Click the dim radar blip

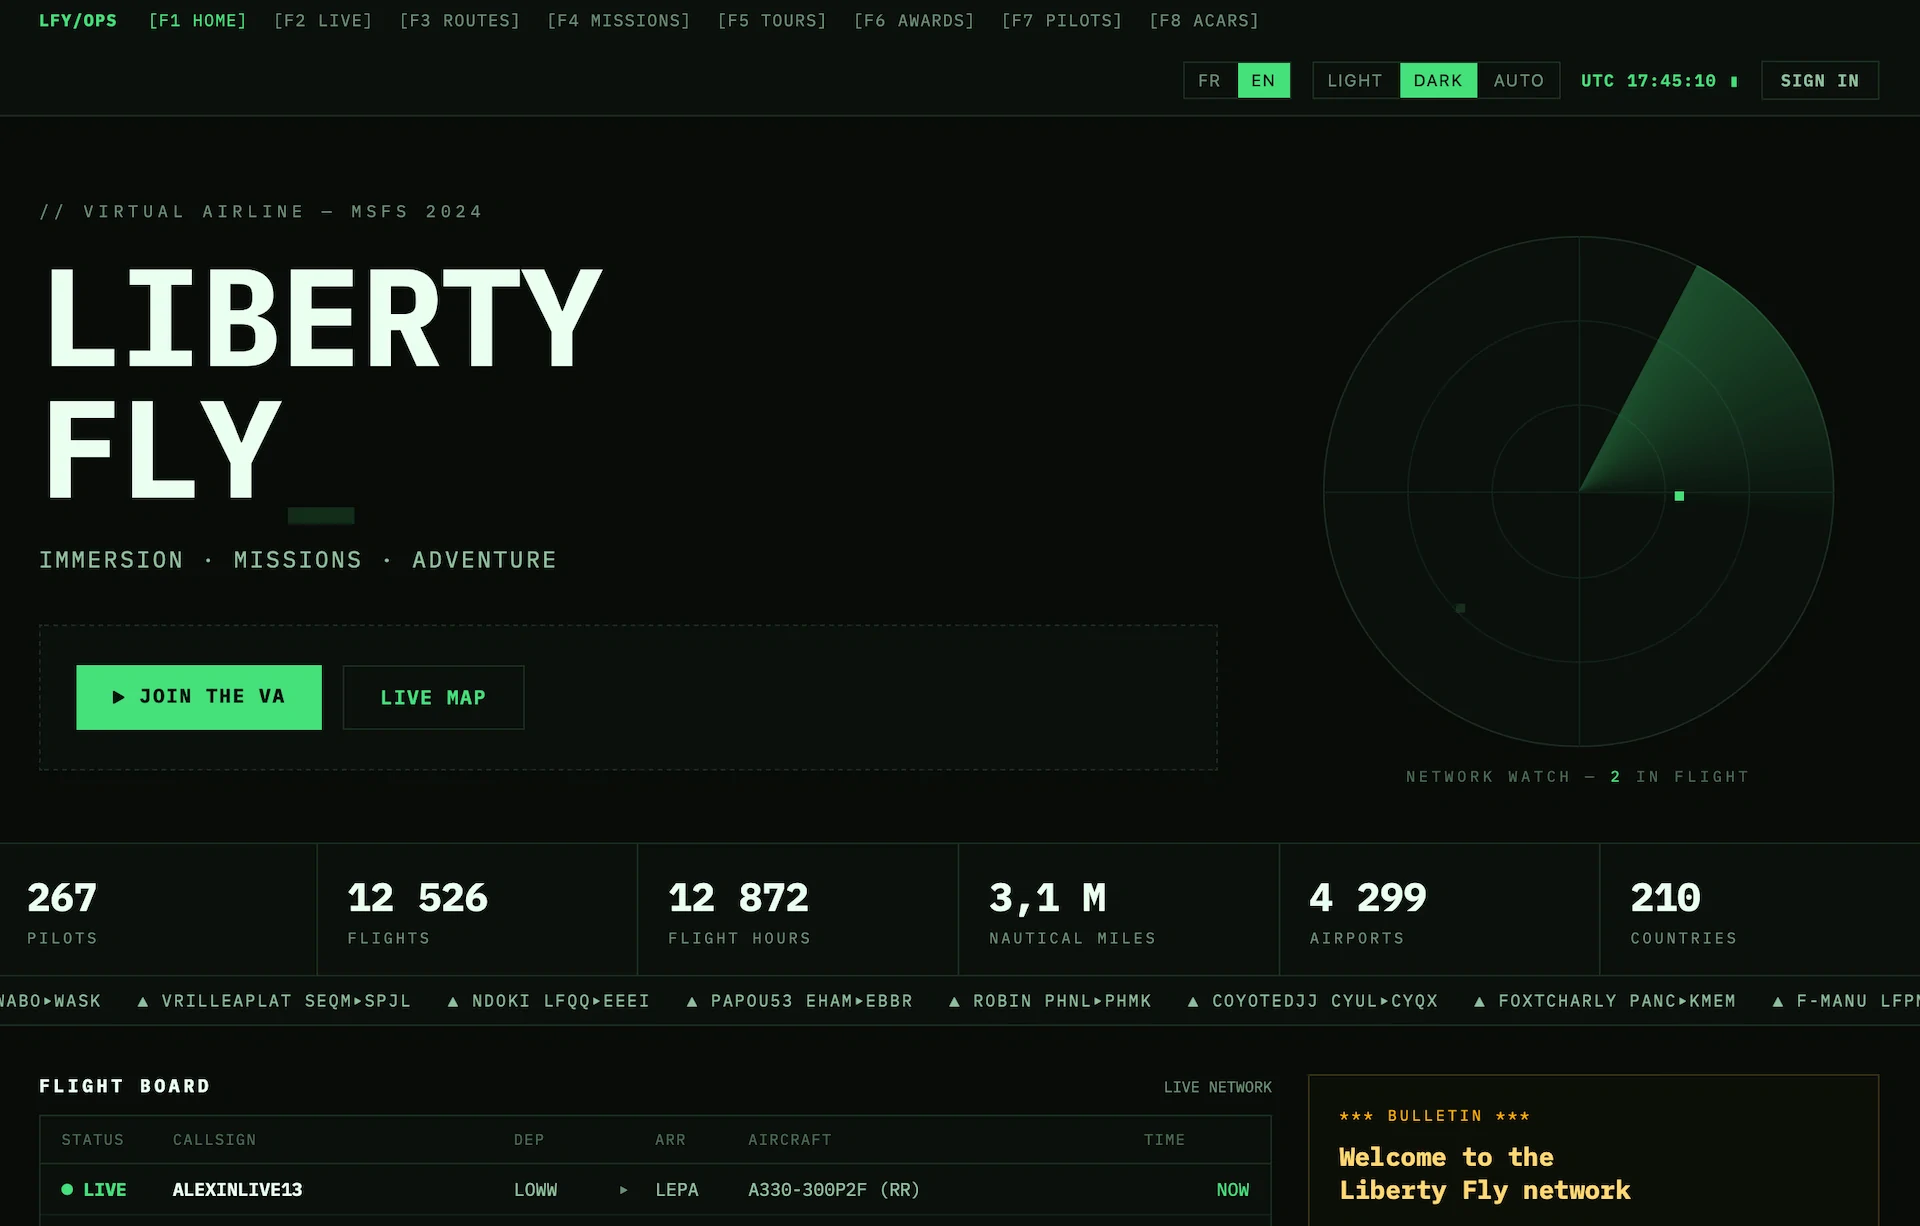[1460, 608]
